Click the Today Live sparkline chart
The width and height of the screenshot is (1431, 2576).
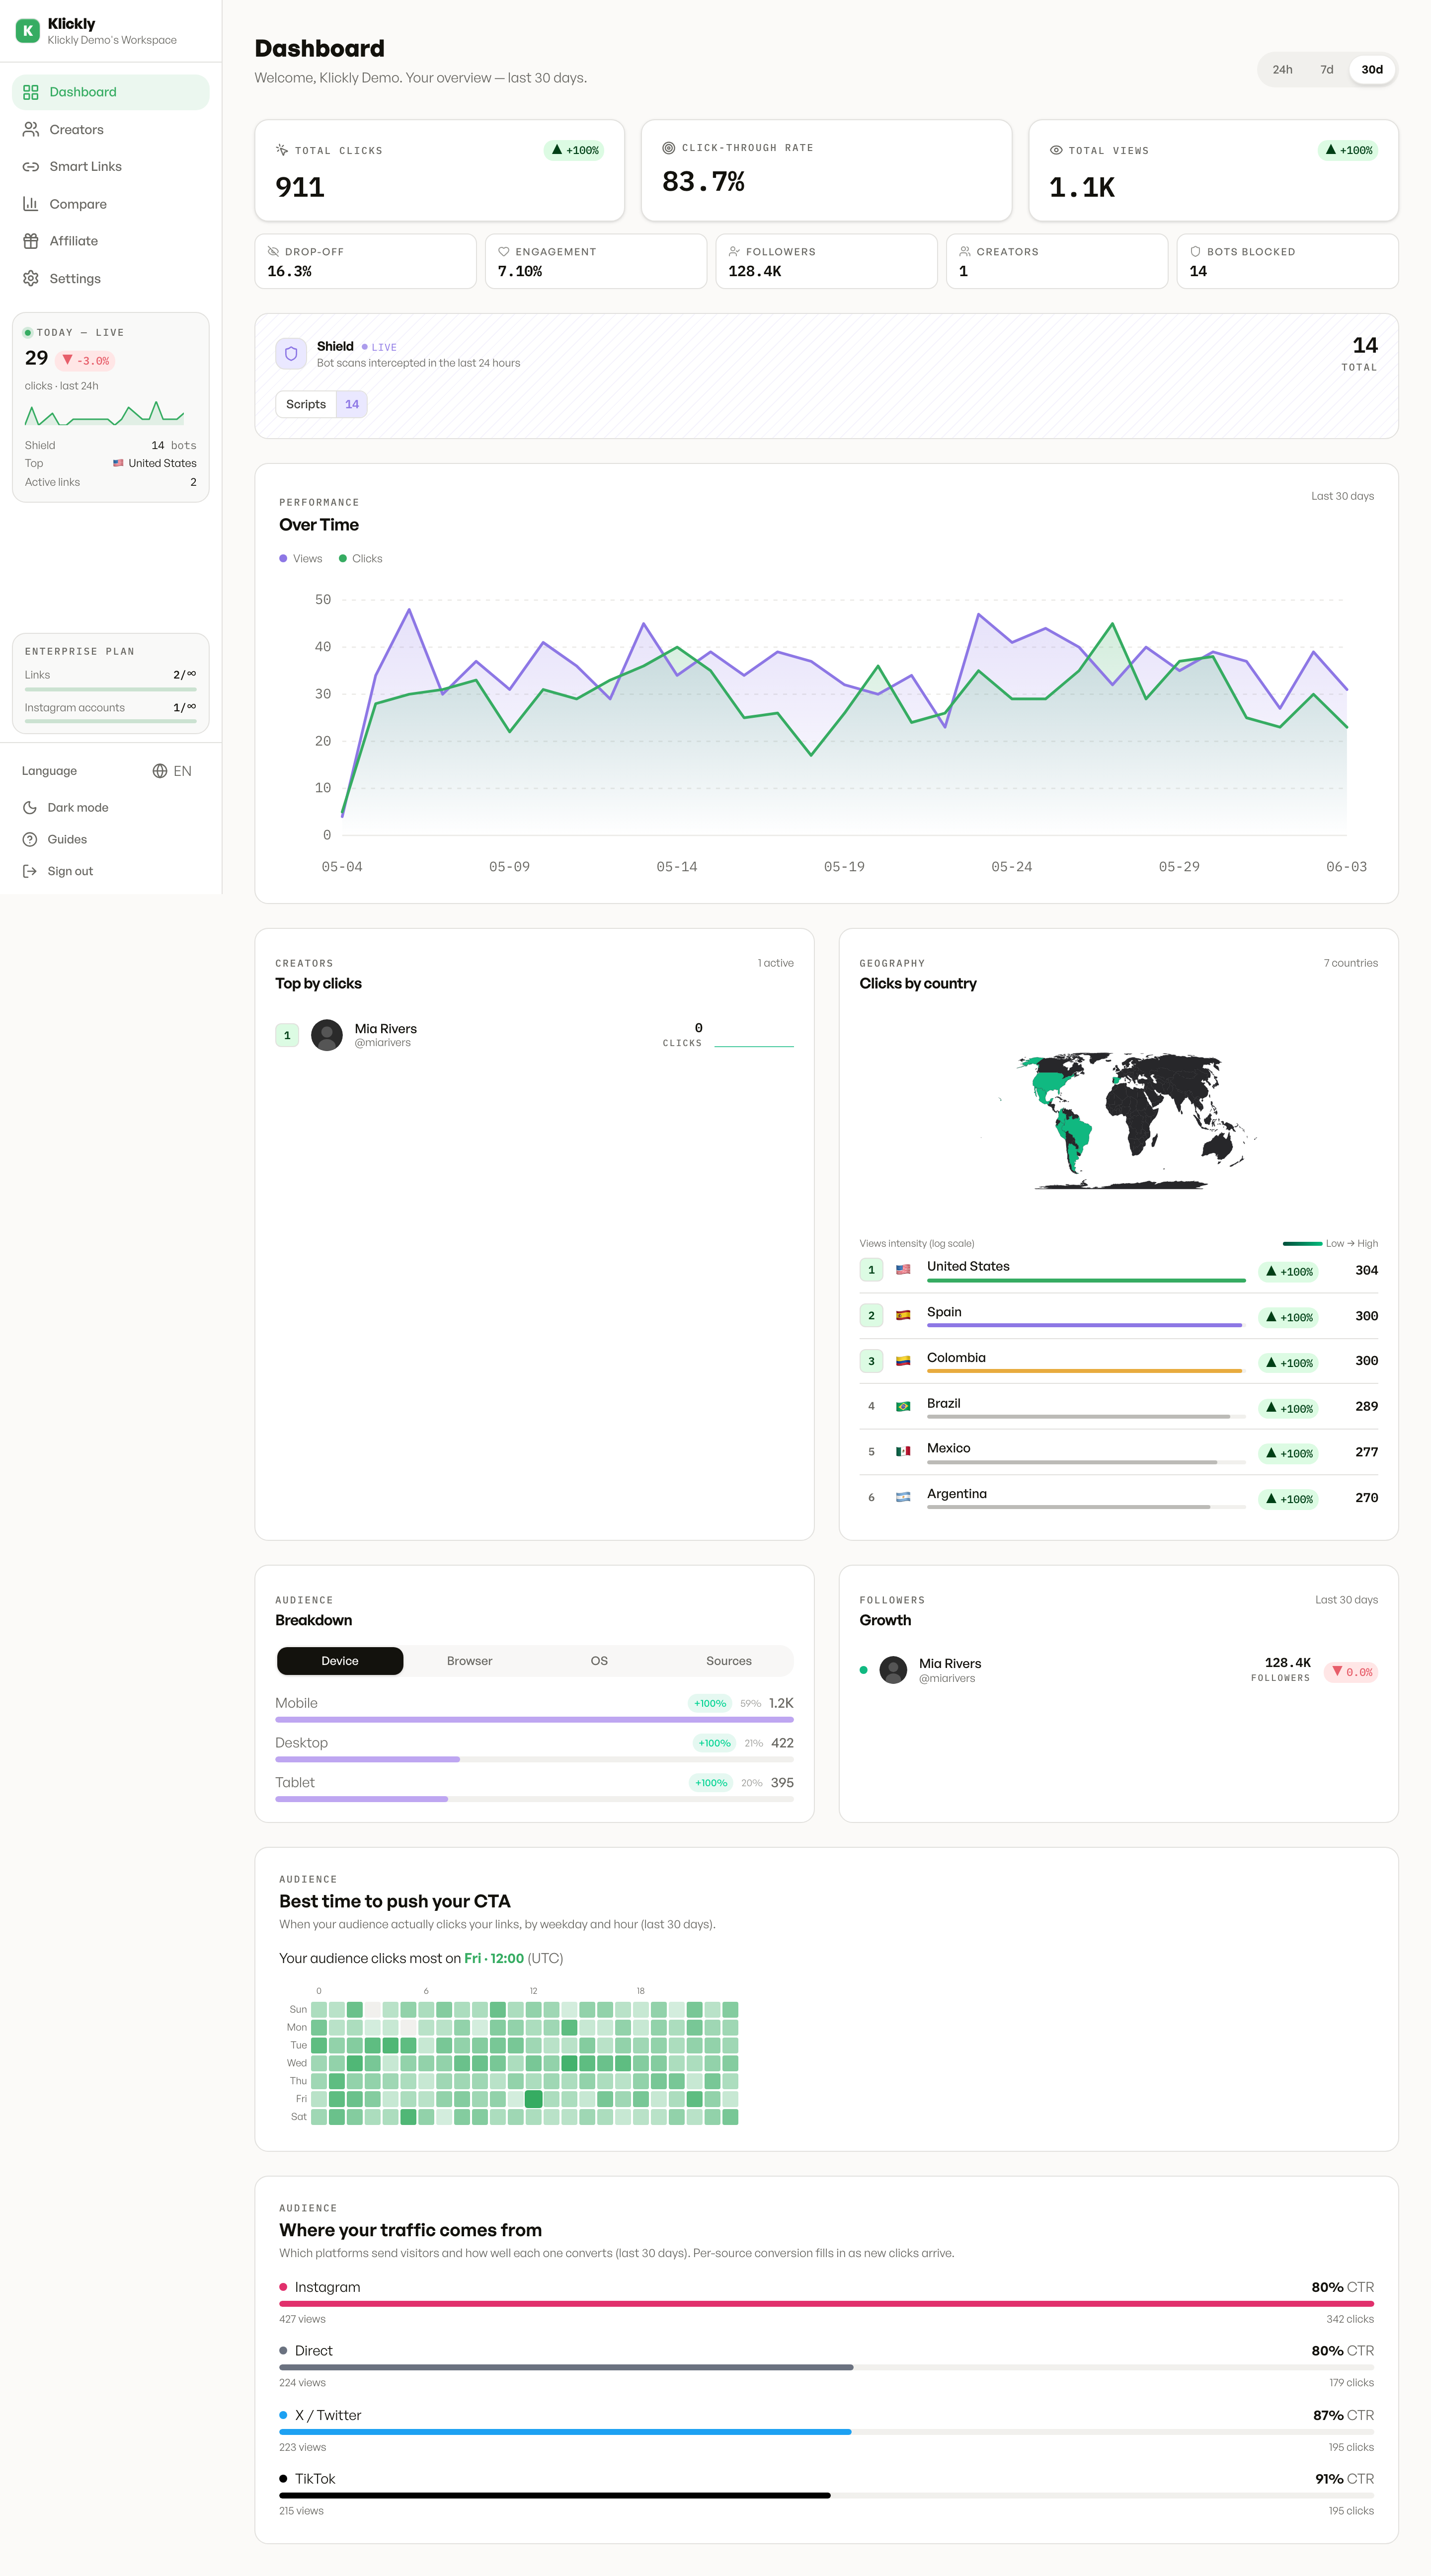point(104,413)
